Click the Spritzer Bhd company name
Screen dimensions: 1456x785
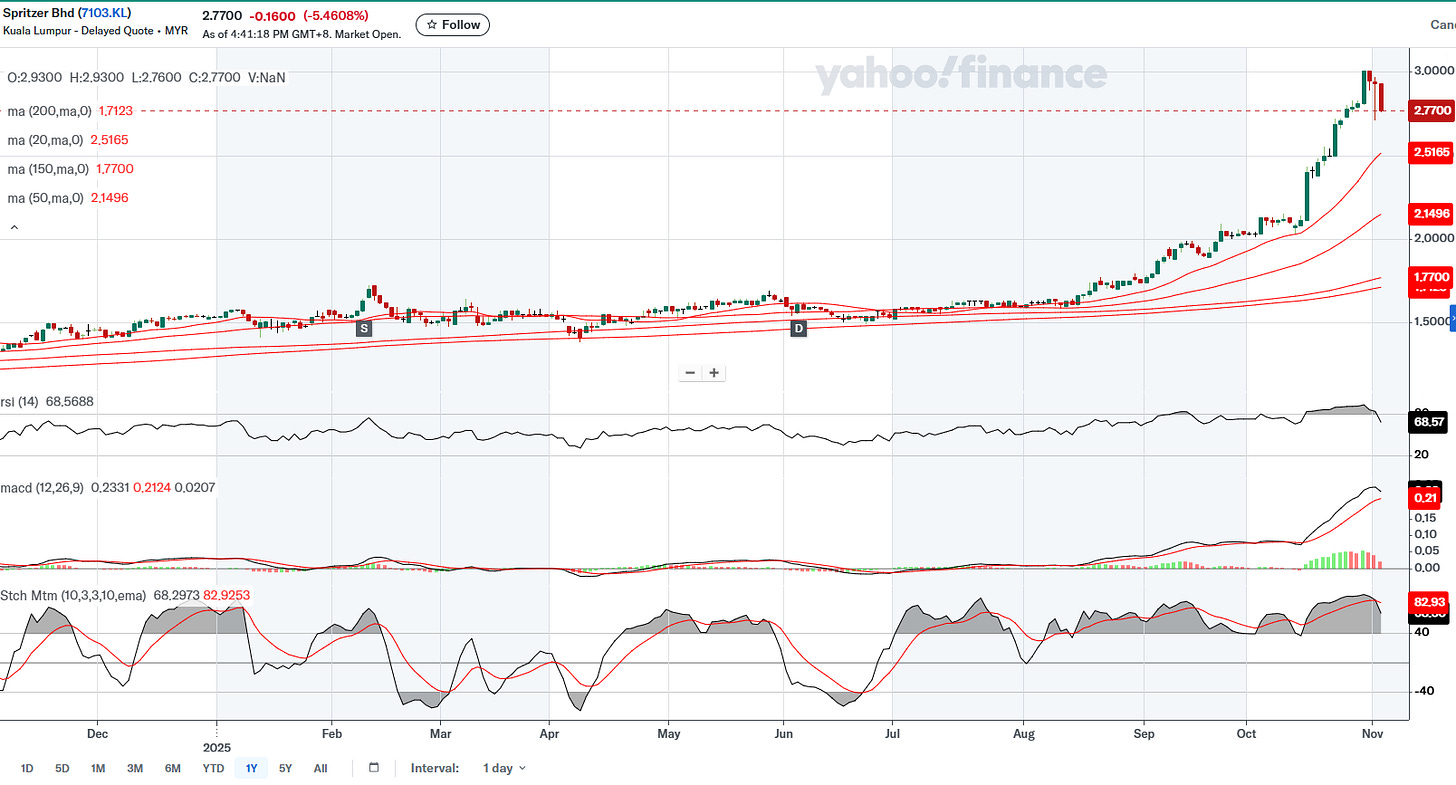tap(38, 14)
